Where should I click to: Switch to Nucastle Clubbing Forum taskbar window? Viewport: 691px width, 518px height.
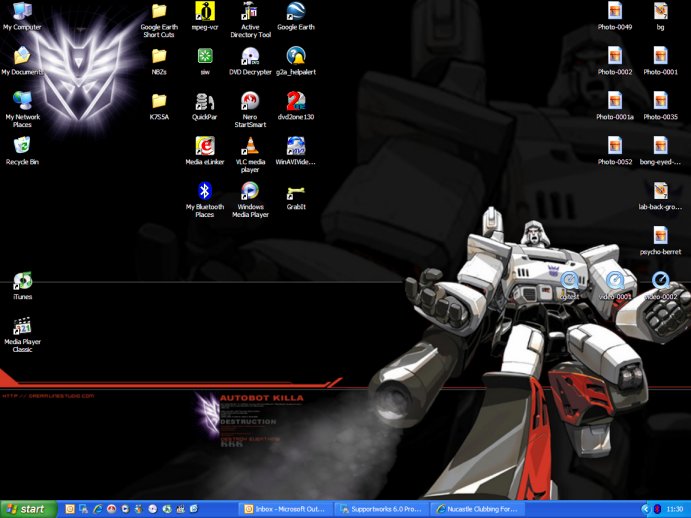tap(476, 509)
